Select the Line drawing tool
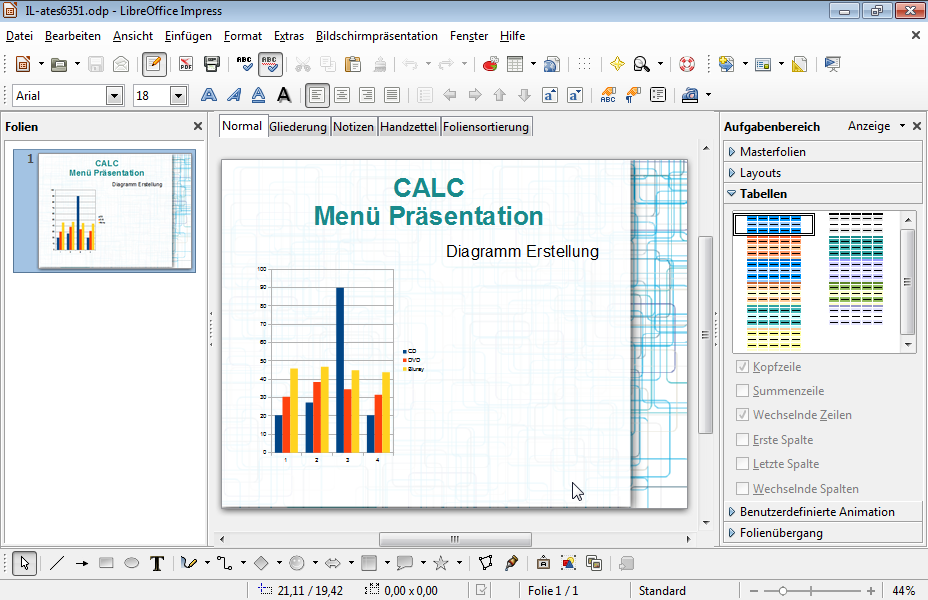 click(x=57, y=563)
